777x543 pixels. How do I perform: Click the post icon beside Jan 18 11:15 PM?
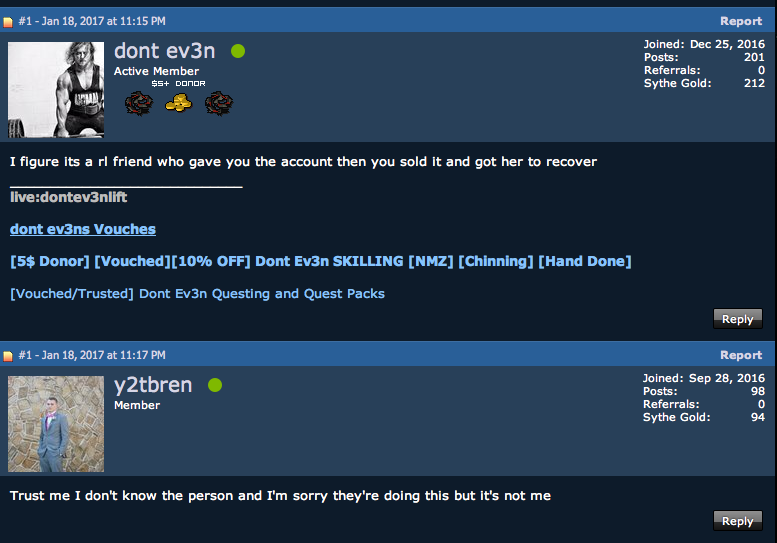point(8,22)
